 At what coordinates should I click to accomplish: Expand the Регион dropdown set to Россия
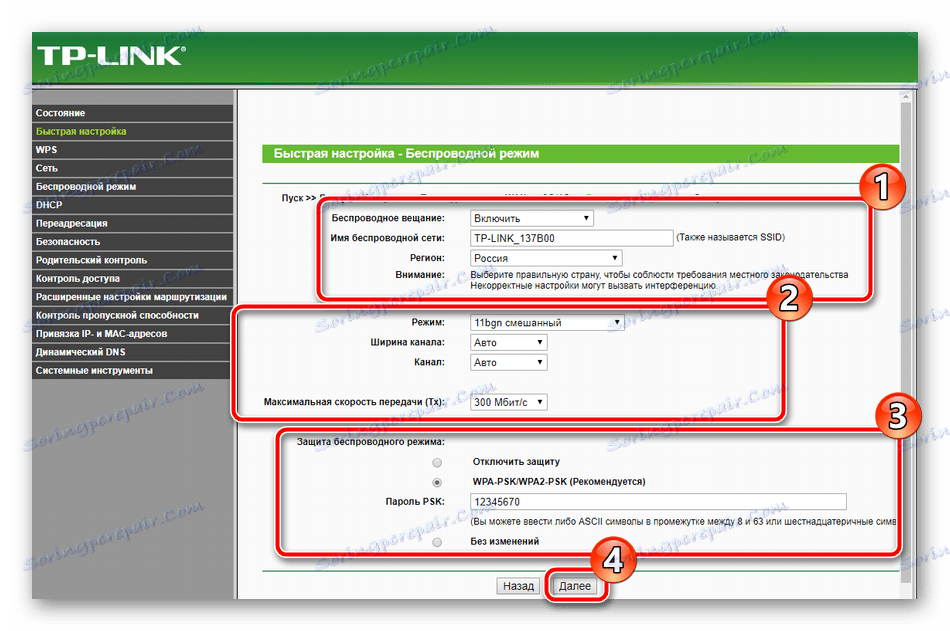(x=546, y=258)
